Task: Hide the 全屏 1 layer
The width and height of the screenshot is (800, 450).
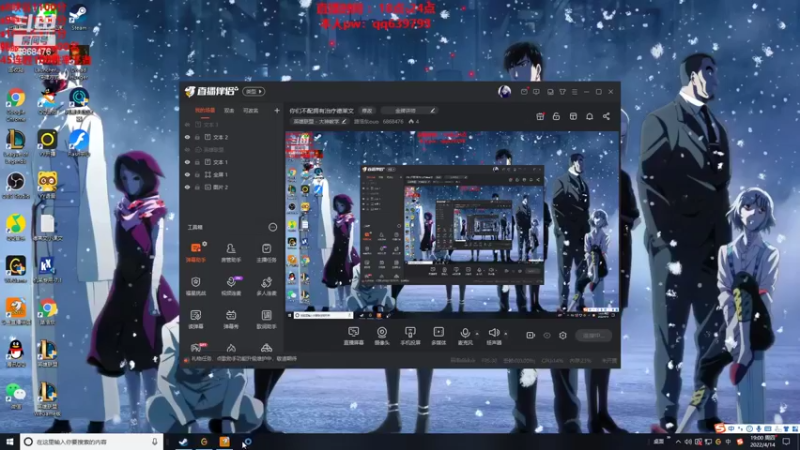Action: pos(187,174)
